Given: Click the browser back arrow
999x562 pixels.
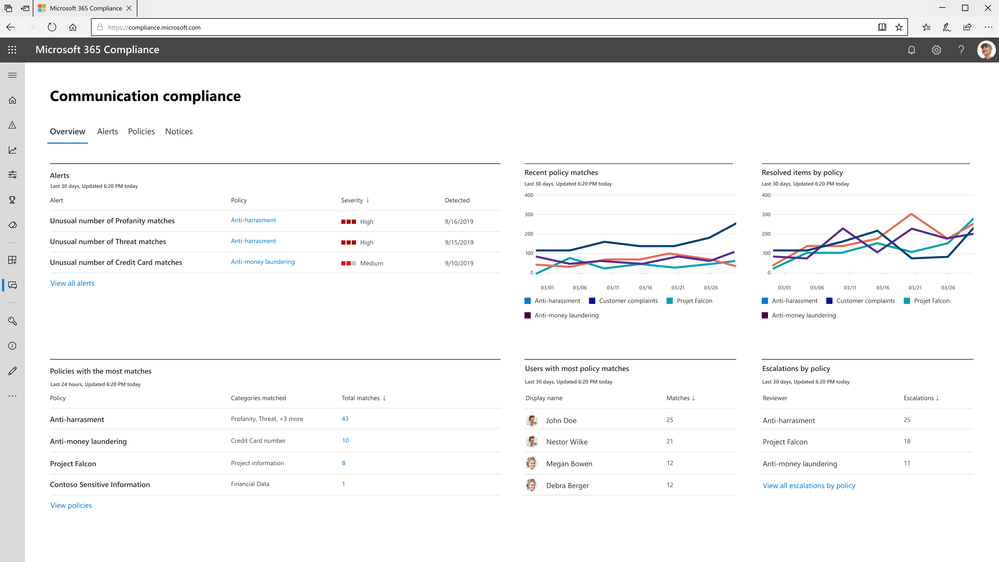Looking at the screenshot, I should (11, 27).
